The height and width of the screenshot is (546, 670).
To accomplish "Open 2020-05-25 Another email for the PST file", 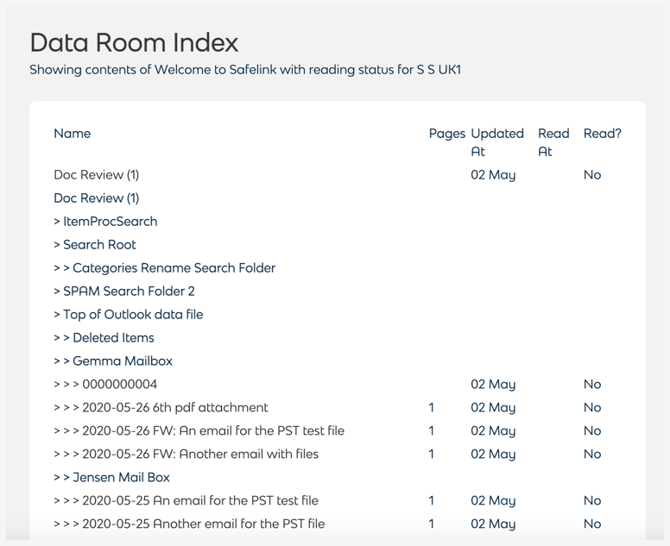I will coord(203,524).
